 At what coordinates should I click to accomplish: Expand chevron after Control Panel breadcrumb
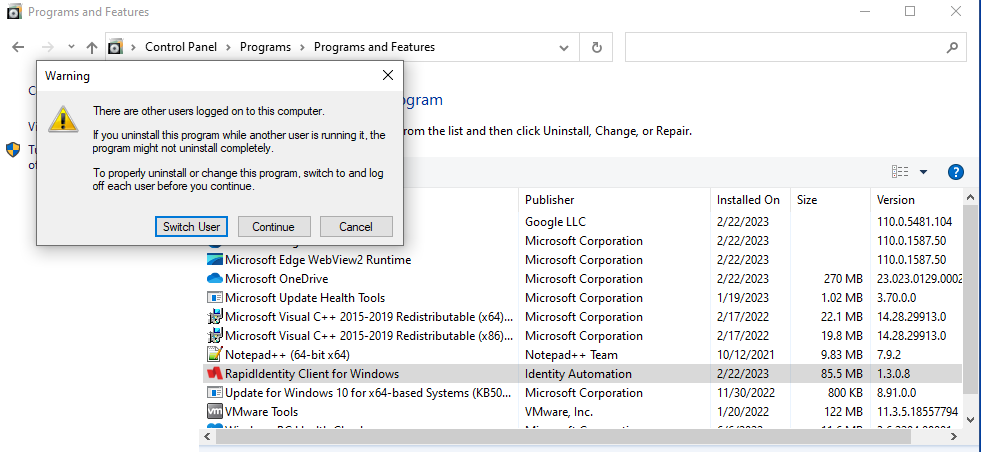(228, 47)
